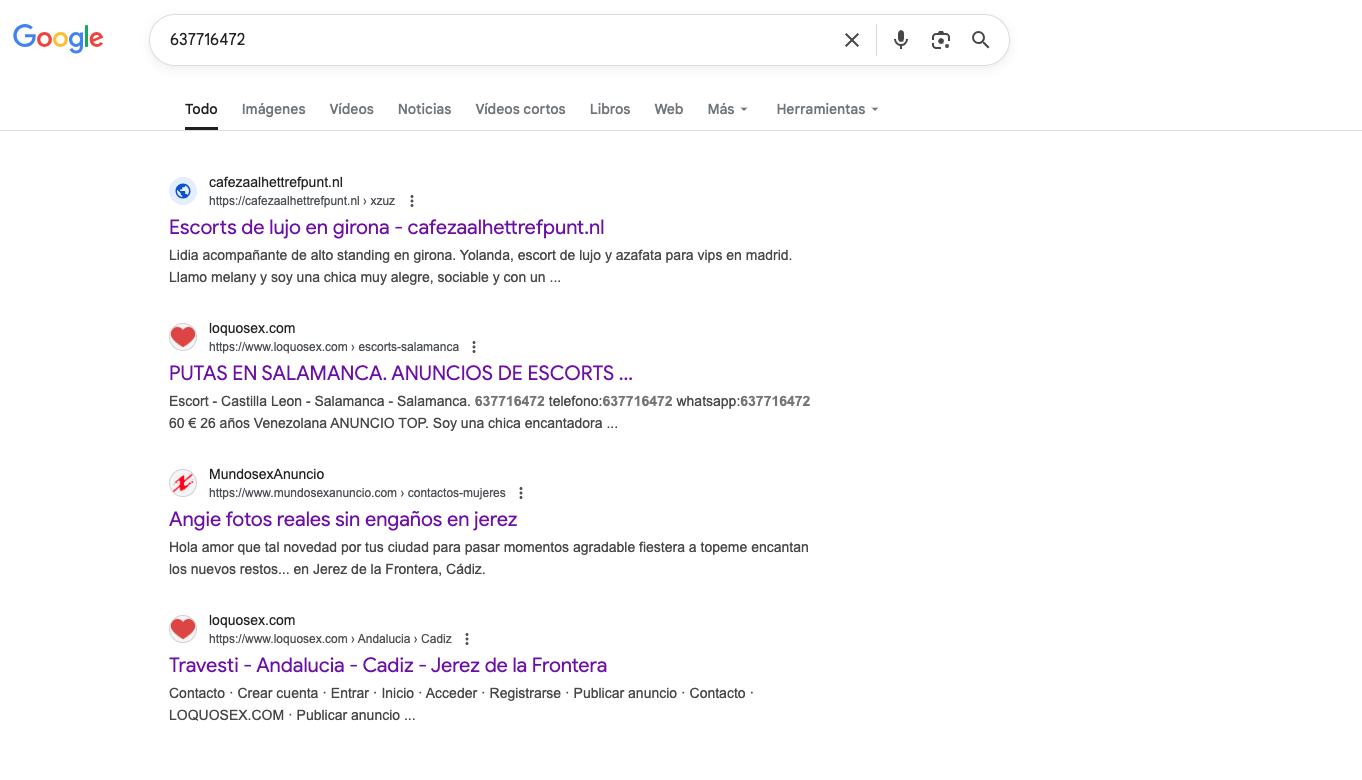Switch to the Vídeos tab

(x=352, y=109)
